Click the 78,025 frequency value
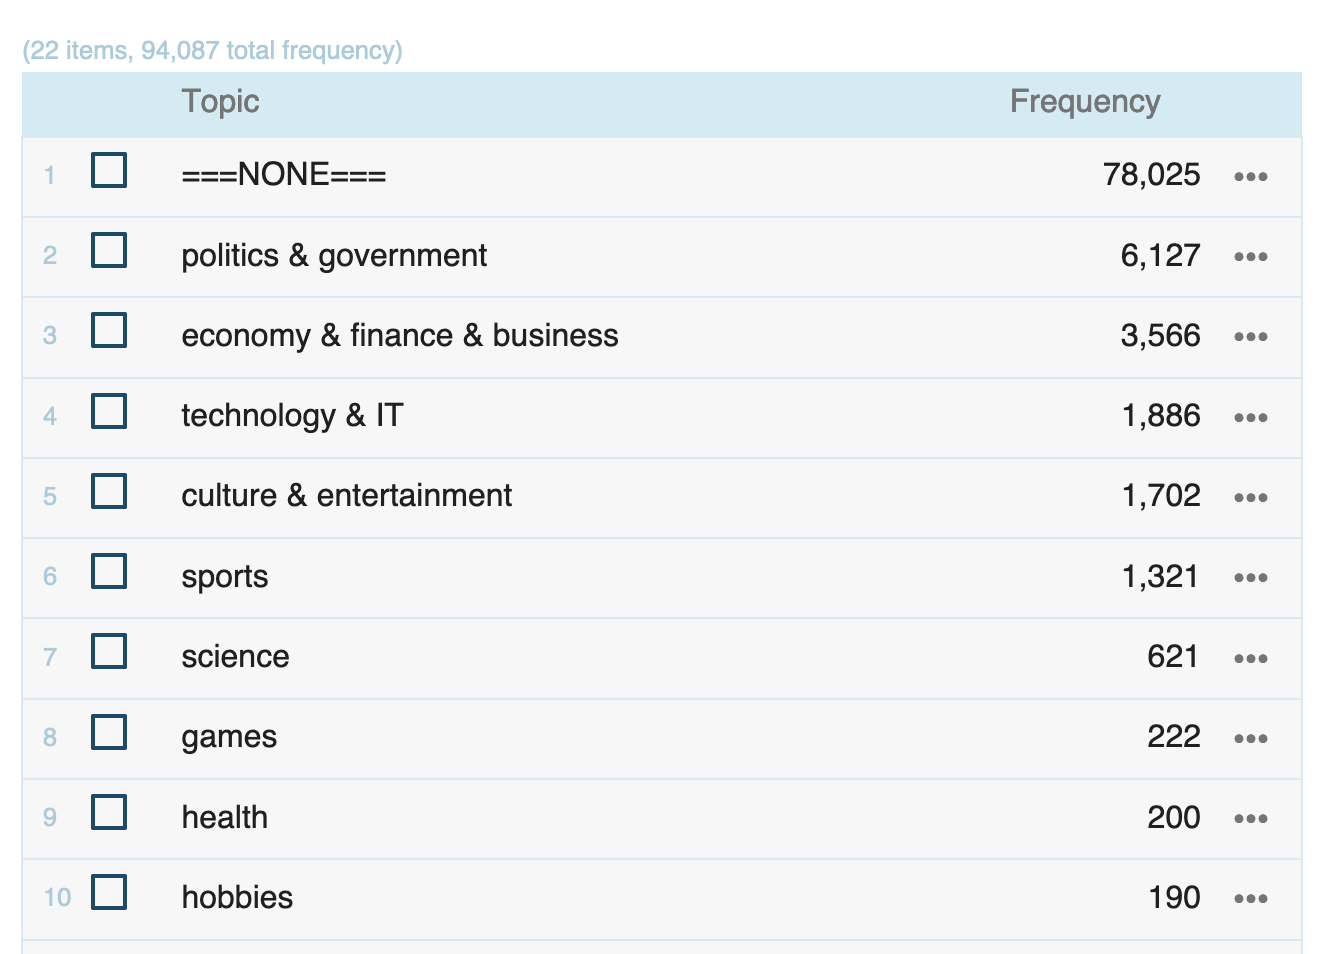 1151,175
